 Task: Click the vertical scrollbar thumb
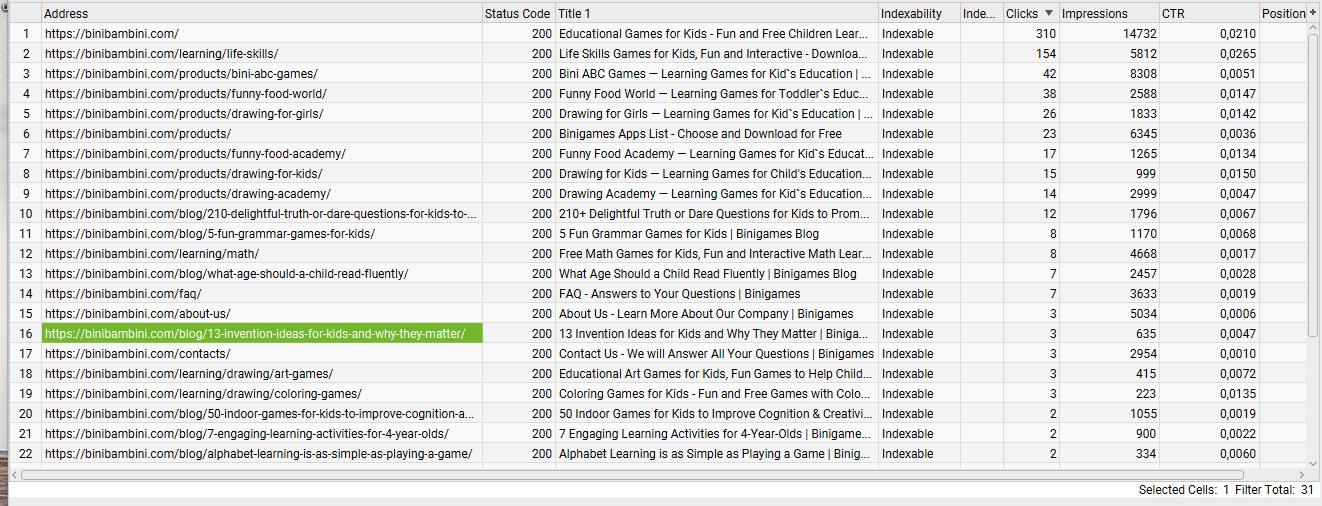(1313, 187)
